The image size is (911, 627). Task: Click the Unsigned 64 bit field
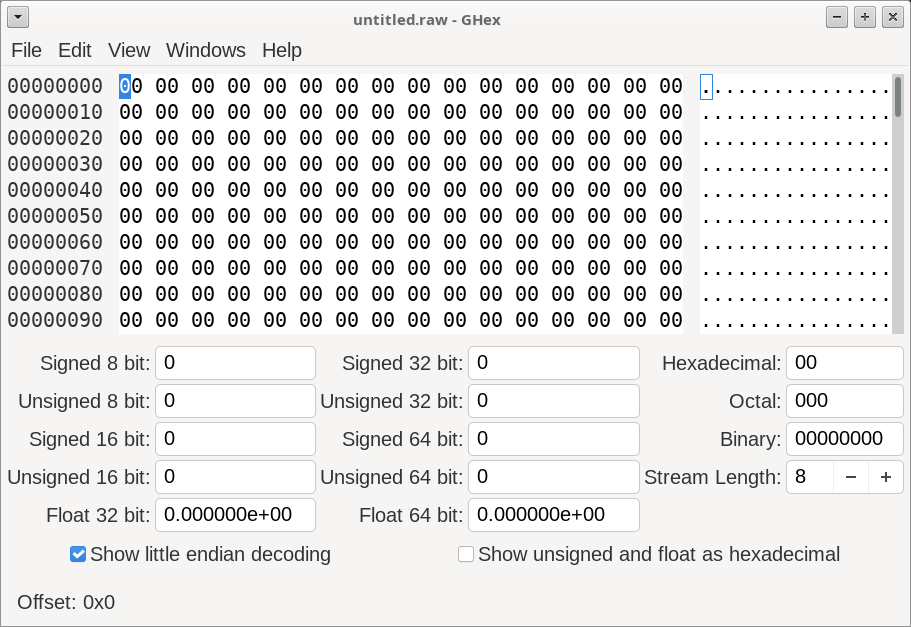pos(554,477)
